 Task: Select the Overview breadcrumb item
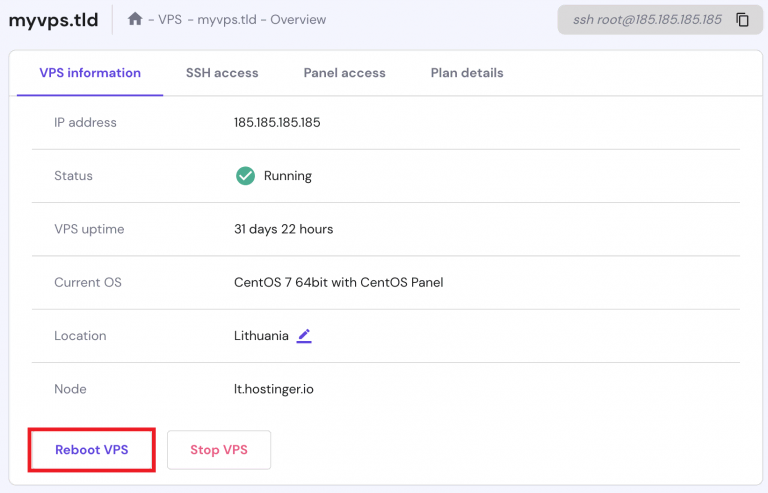[298, 20]
